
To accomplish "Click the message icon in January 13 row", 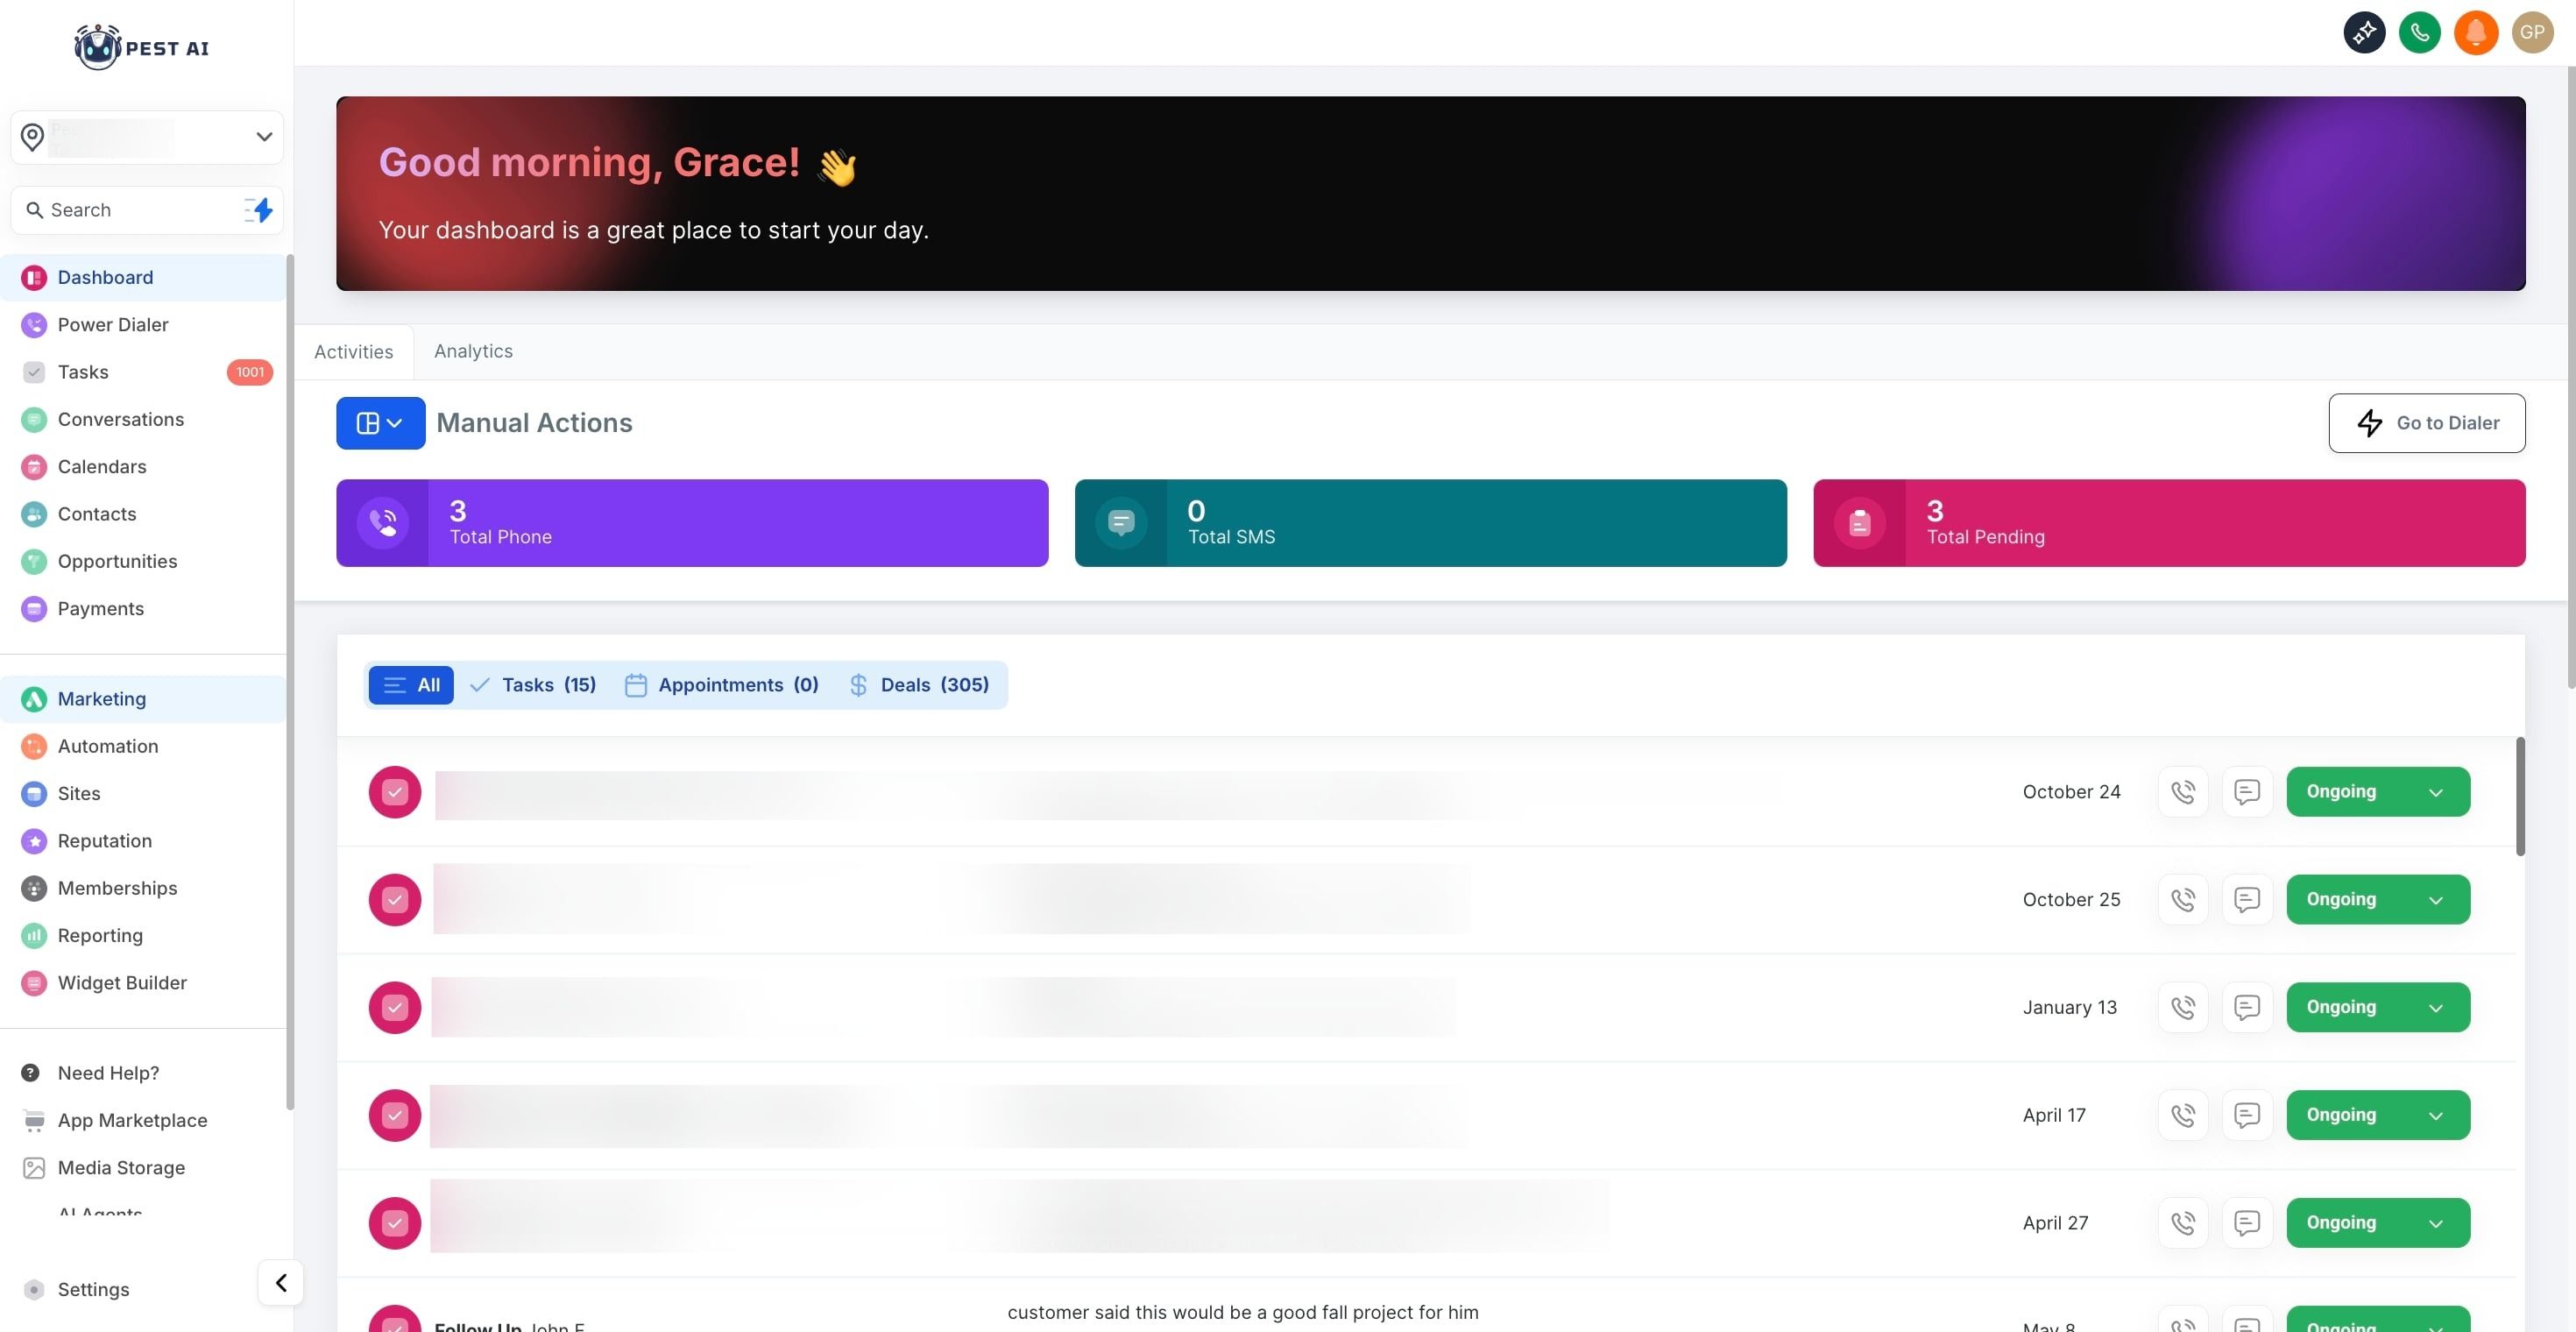I will (x=2247, y=1007).
